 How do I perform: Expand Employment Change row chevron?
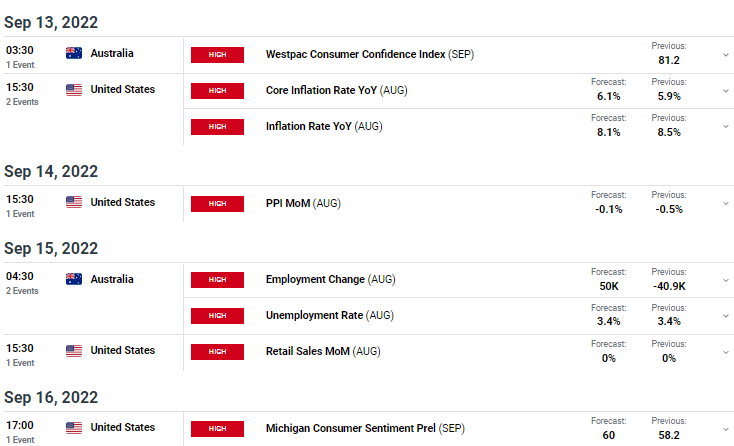click(726, 280)
